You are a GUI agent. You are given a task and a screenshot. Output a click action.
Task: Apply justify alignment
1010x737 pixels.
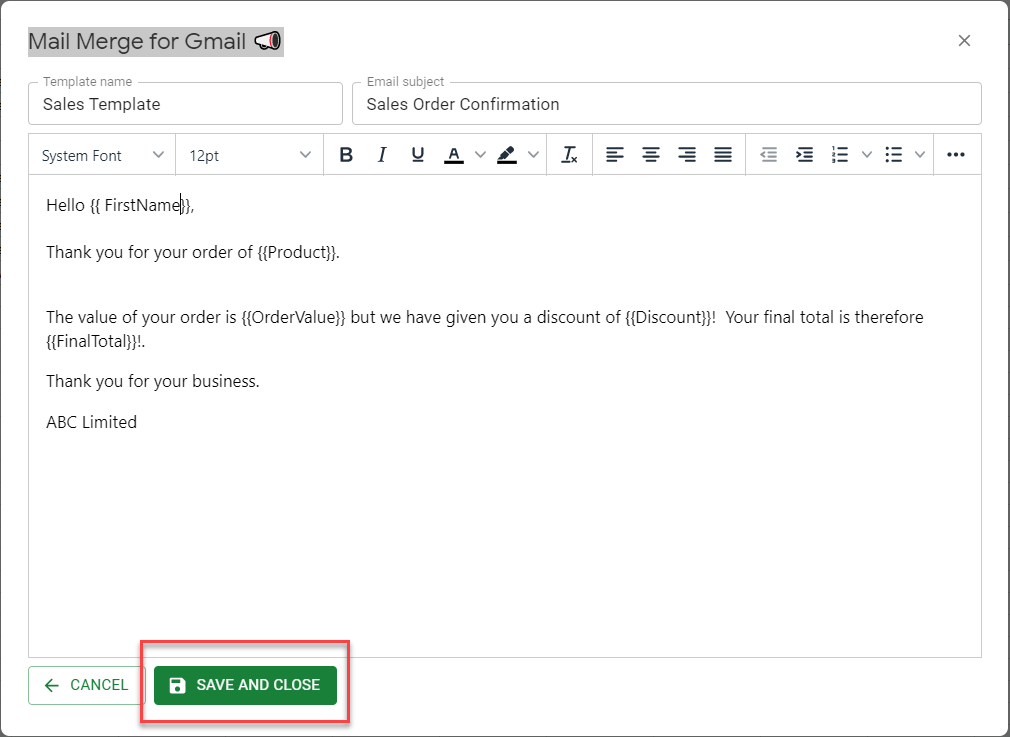coord(722,155)
